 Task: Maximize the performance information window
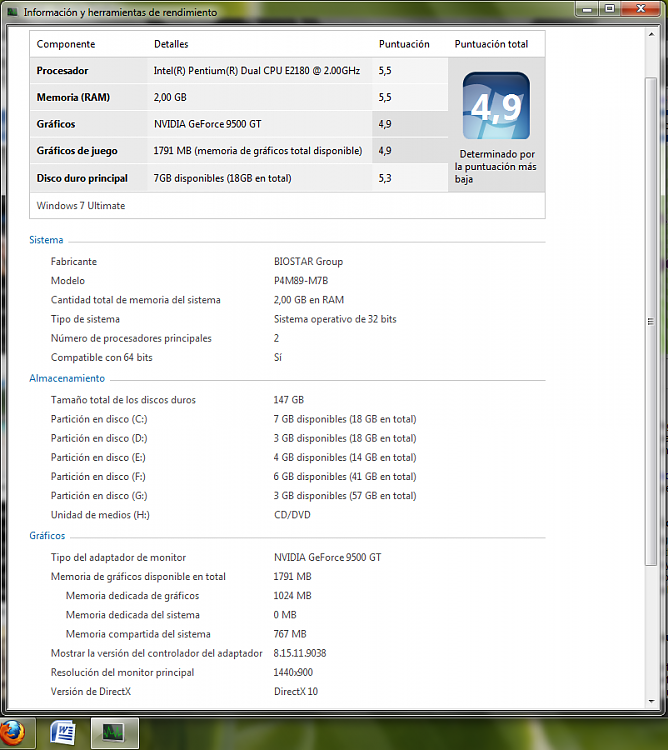[610, 9]
